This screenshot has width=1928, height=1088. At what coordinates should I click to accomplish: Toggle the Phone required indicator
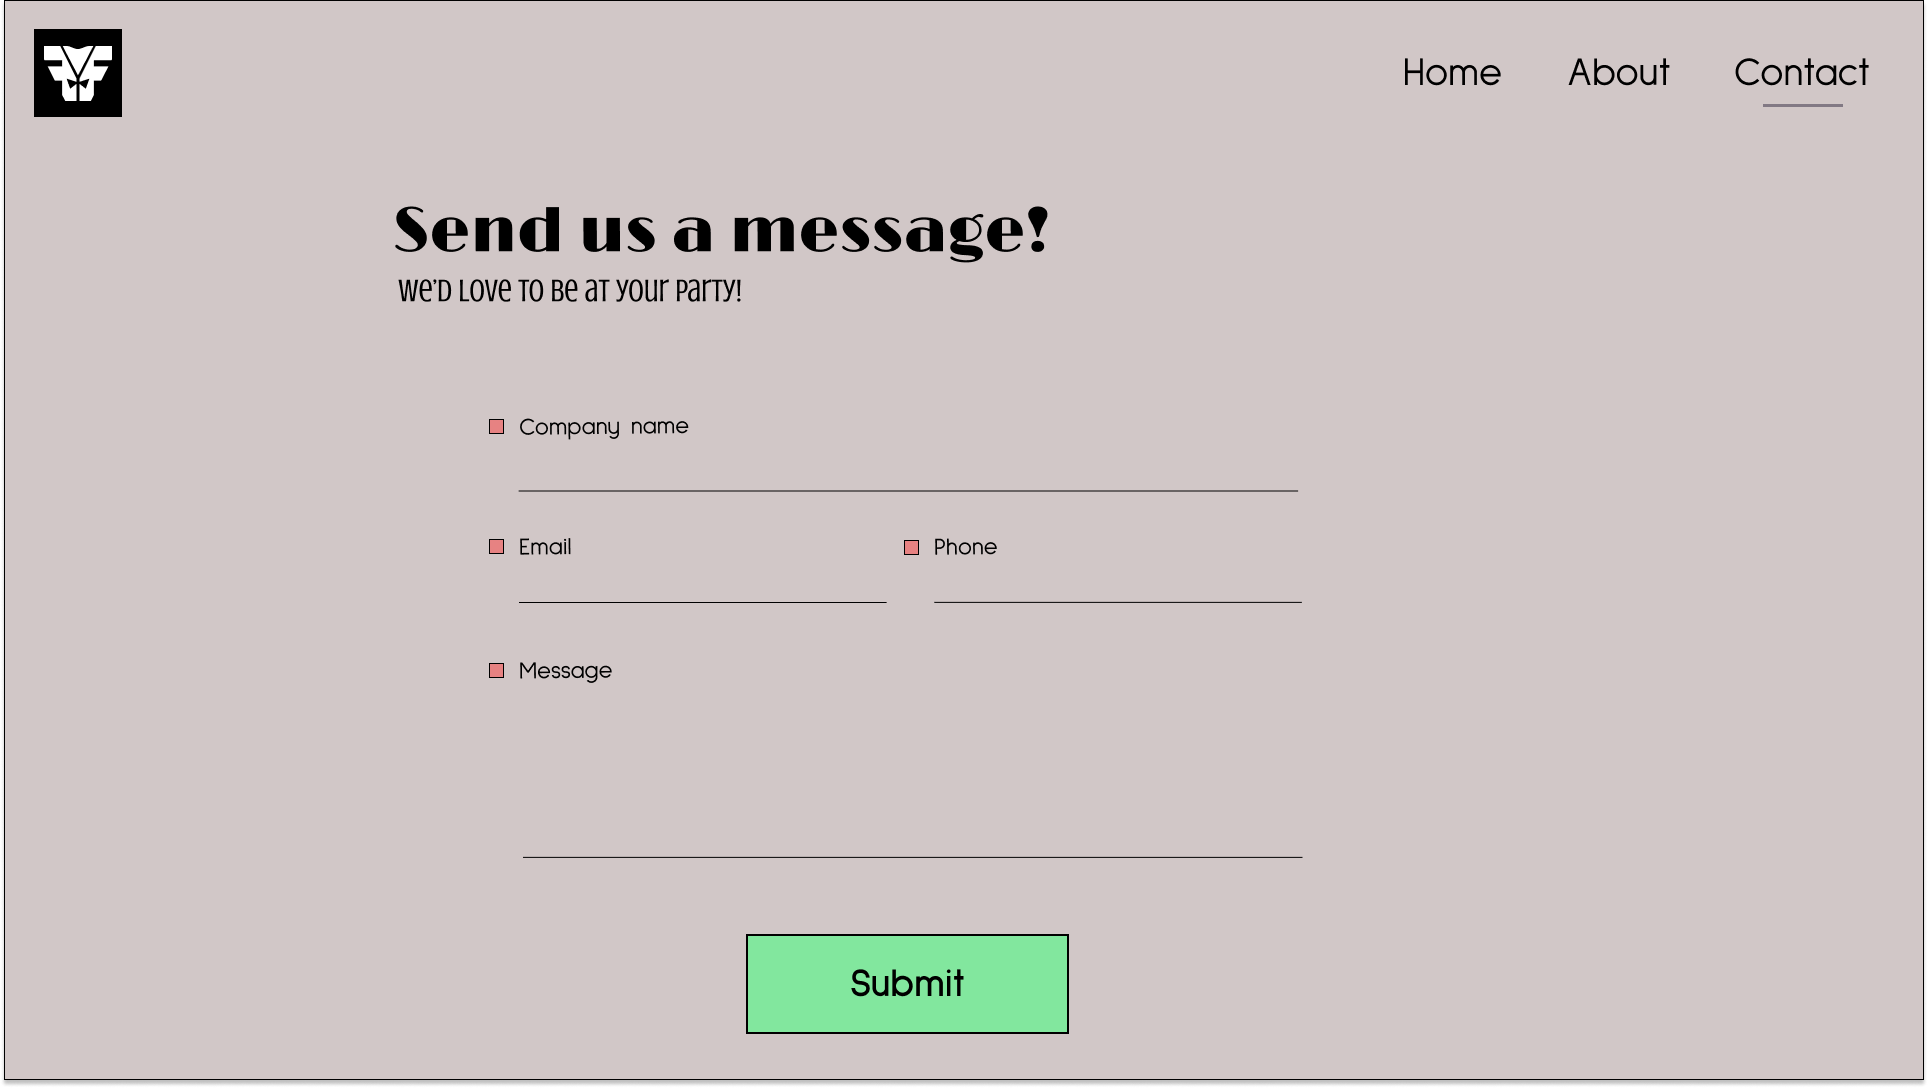(x=912, y=547)
